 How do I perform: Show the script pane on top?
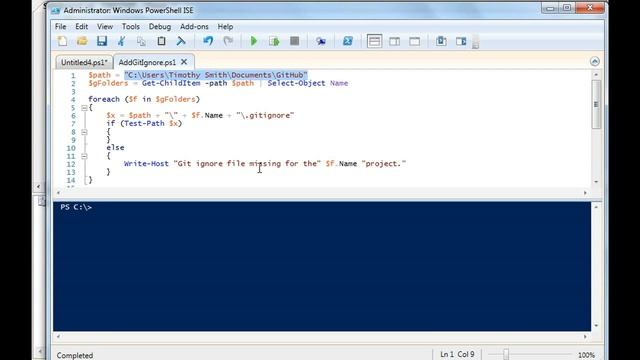[374, 41]
